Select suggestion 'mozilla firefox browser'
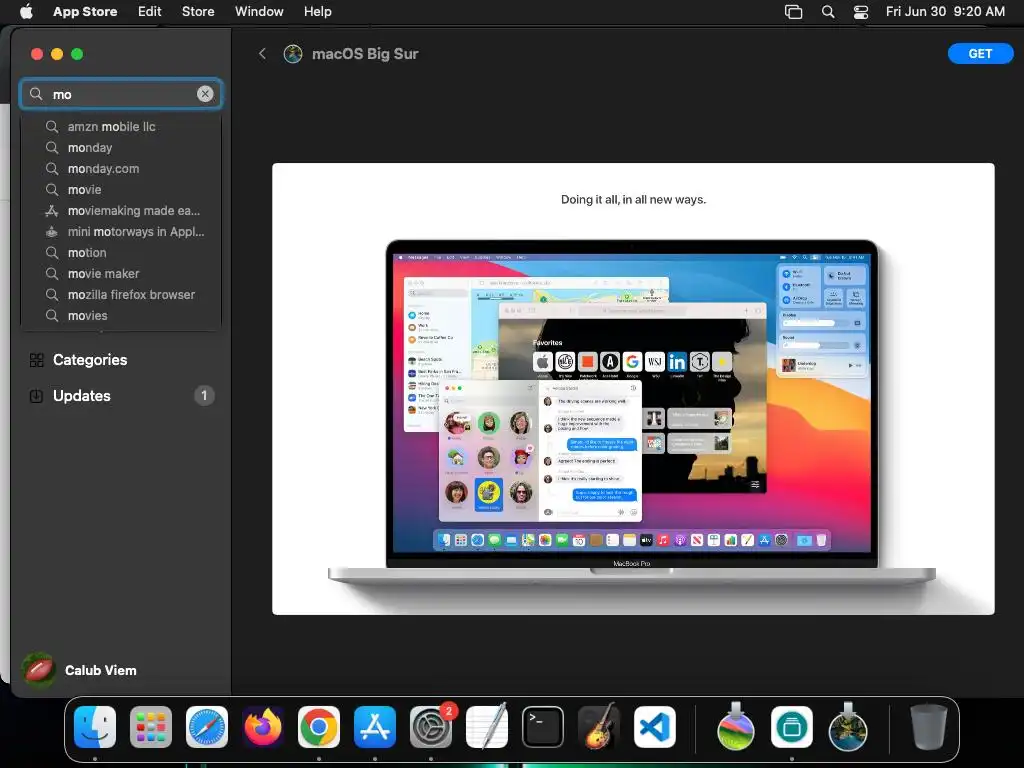The height and width of the screenshot is (768, 1024). pos(121,295)
